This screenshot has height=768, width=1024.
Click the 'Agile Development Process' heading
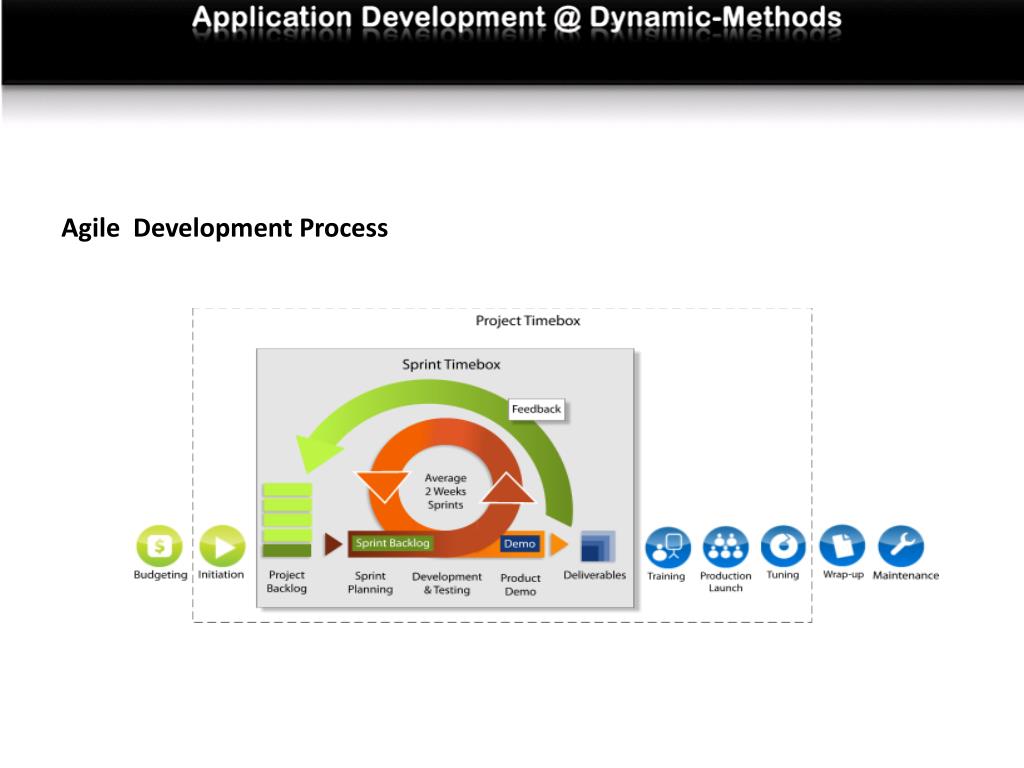tap(225, 228)
